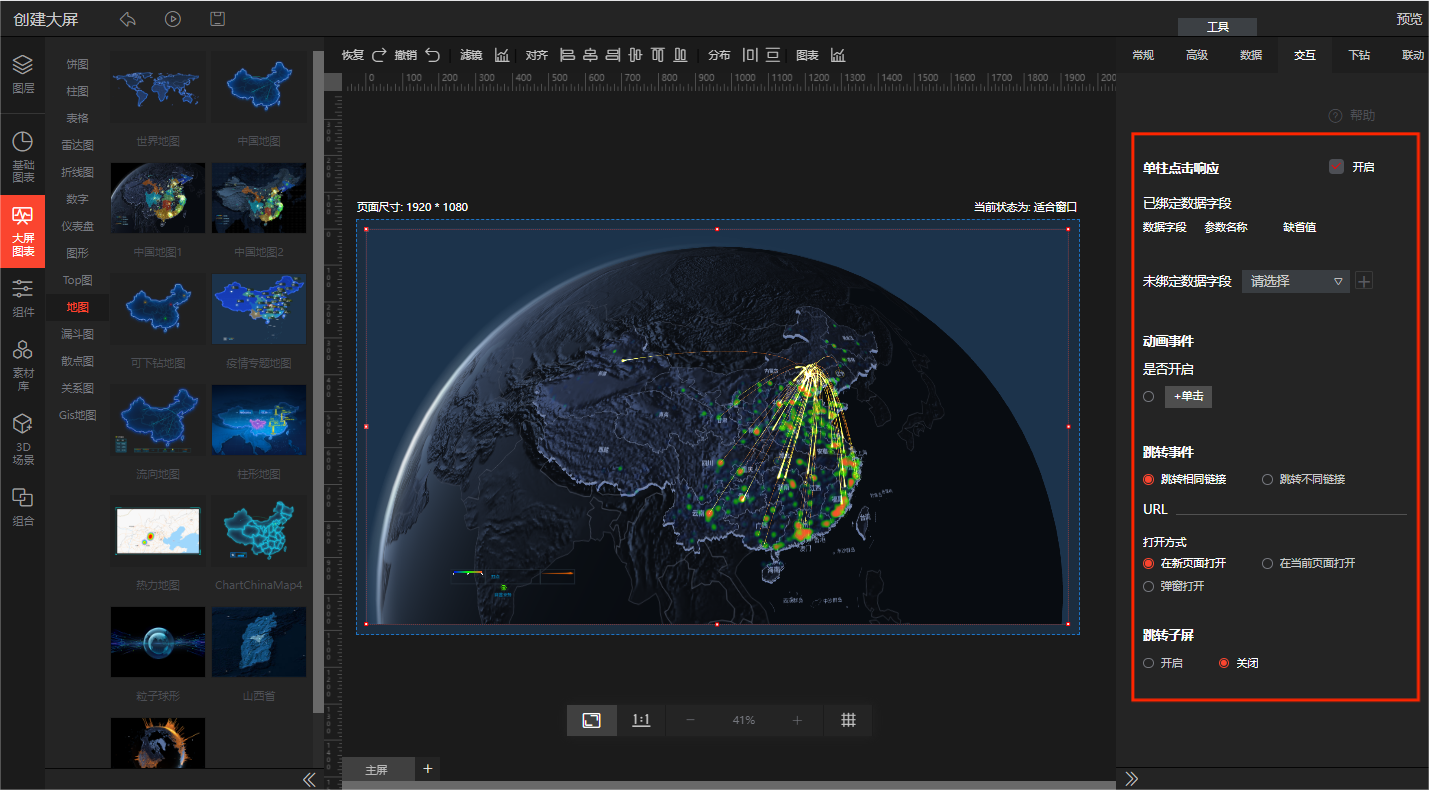The height and width of the screenshot is (790, 1429).
Task: Click the align top icon
Action: [658, 55]
